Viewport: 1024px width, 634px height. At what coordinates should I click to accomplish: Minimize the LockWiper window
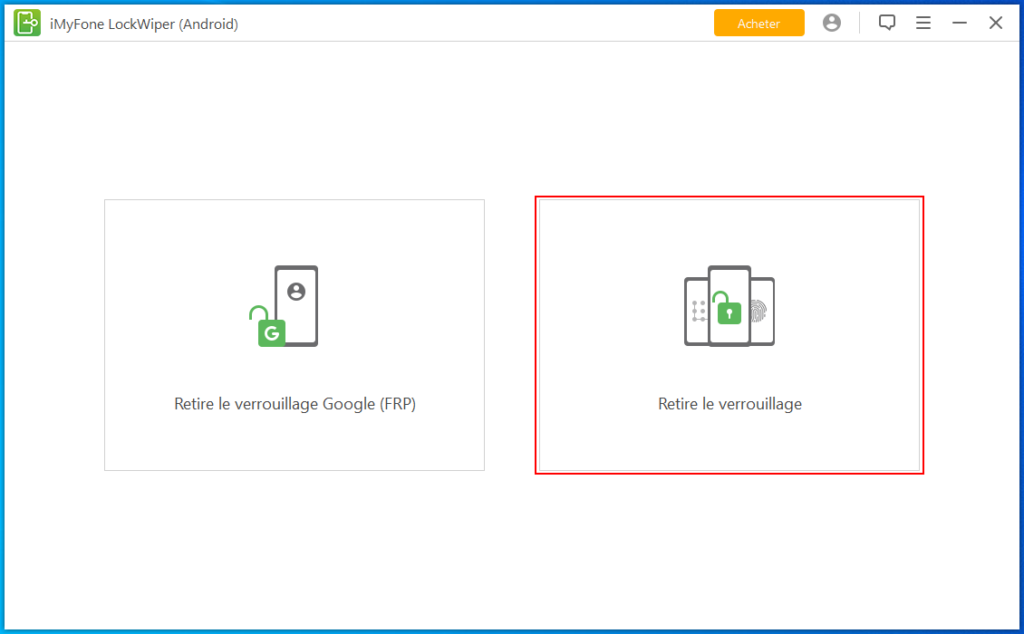pos(959,23)
